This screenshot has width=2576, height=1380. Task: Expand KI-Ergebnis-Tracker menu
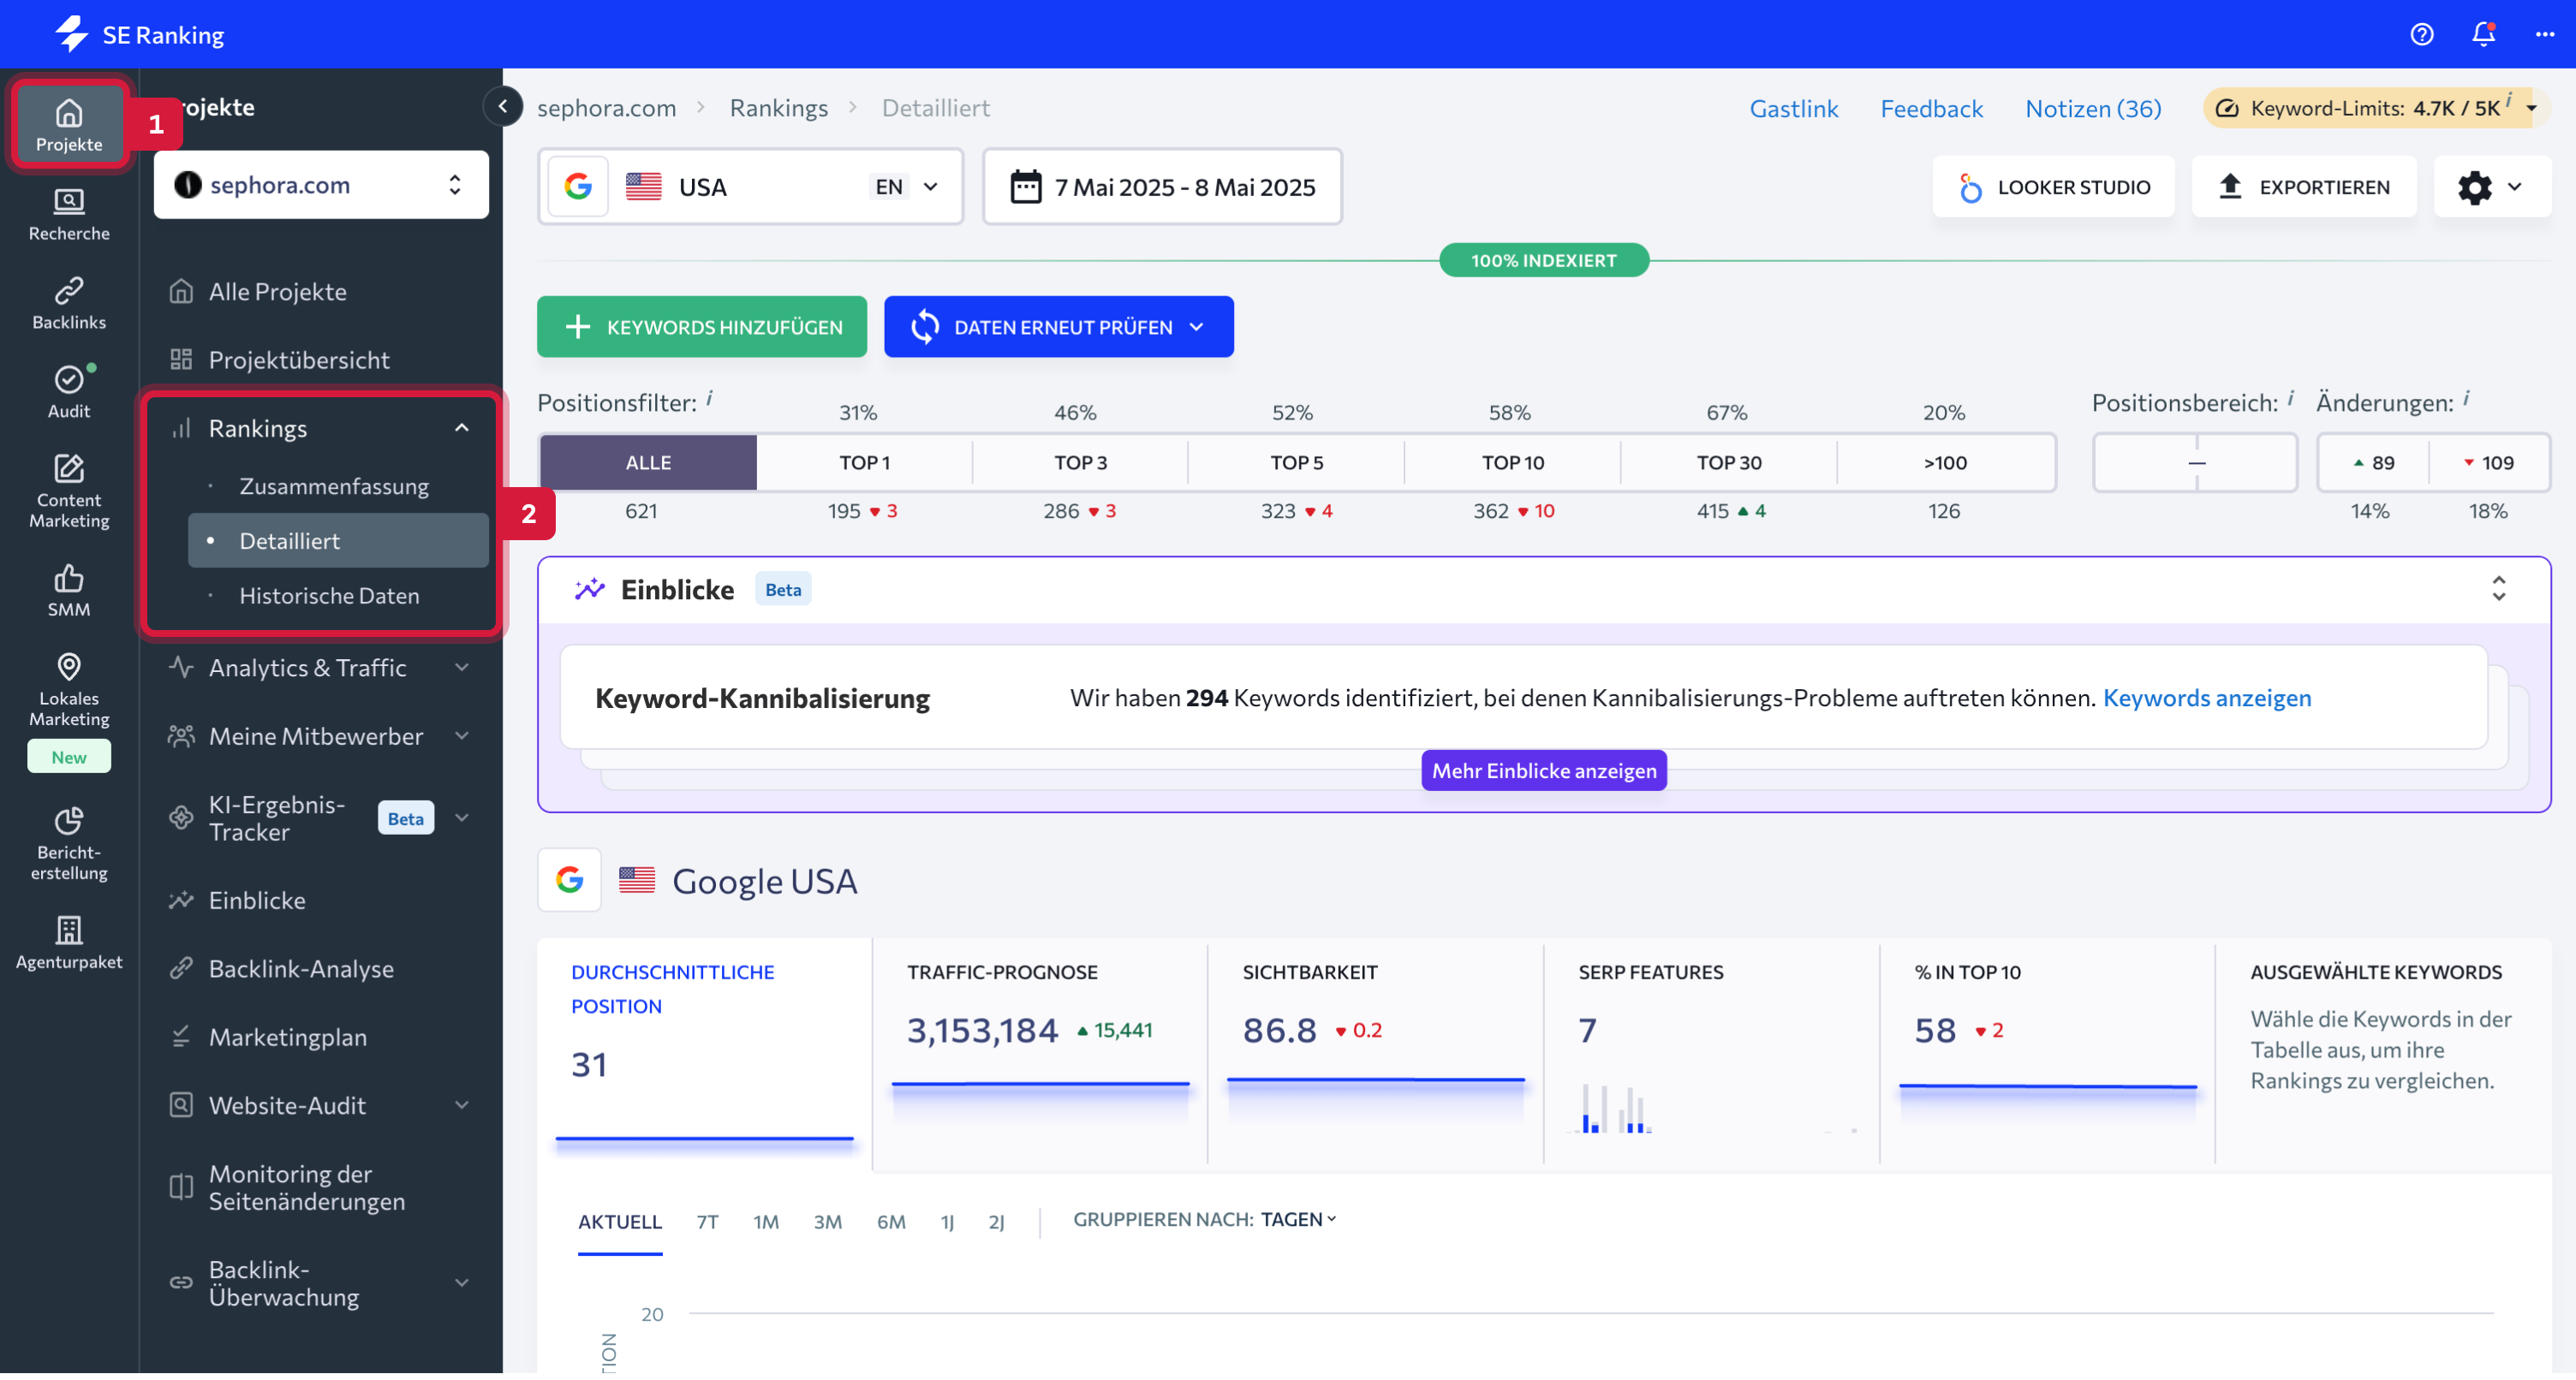coord(462,819)
